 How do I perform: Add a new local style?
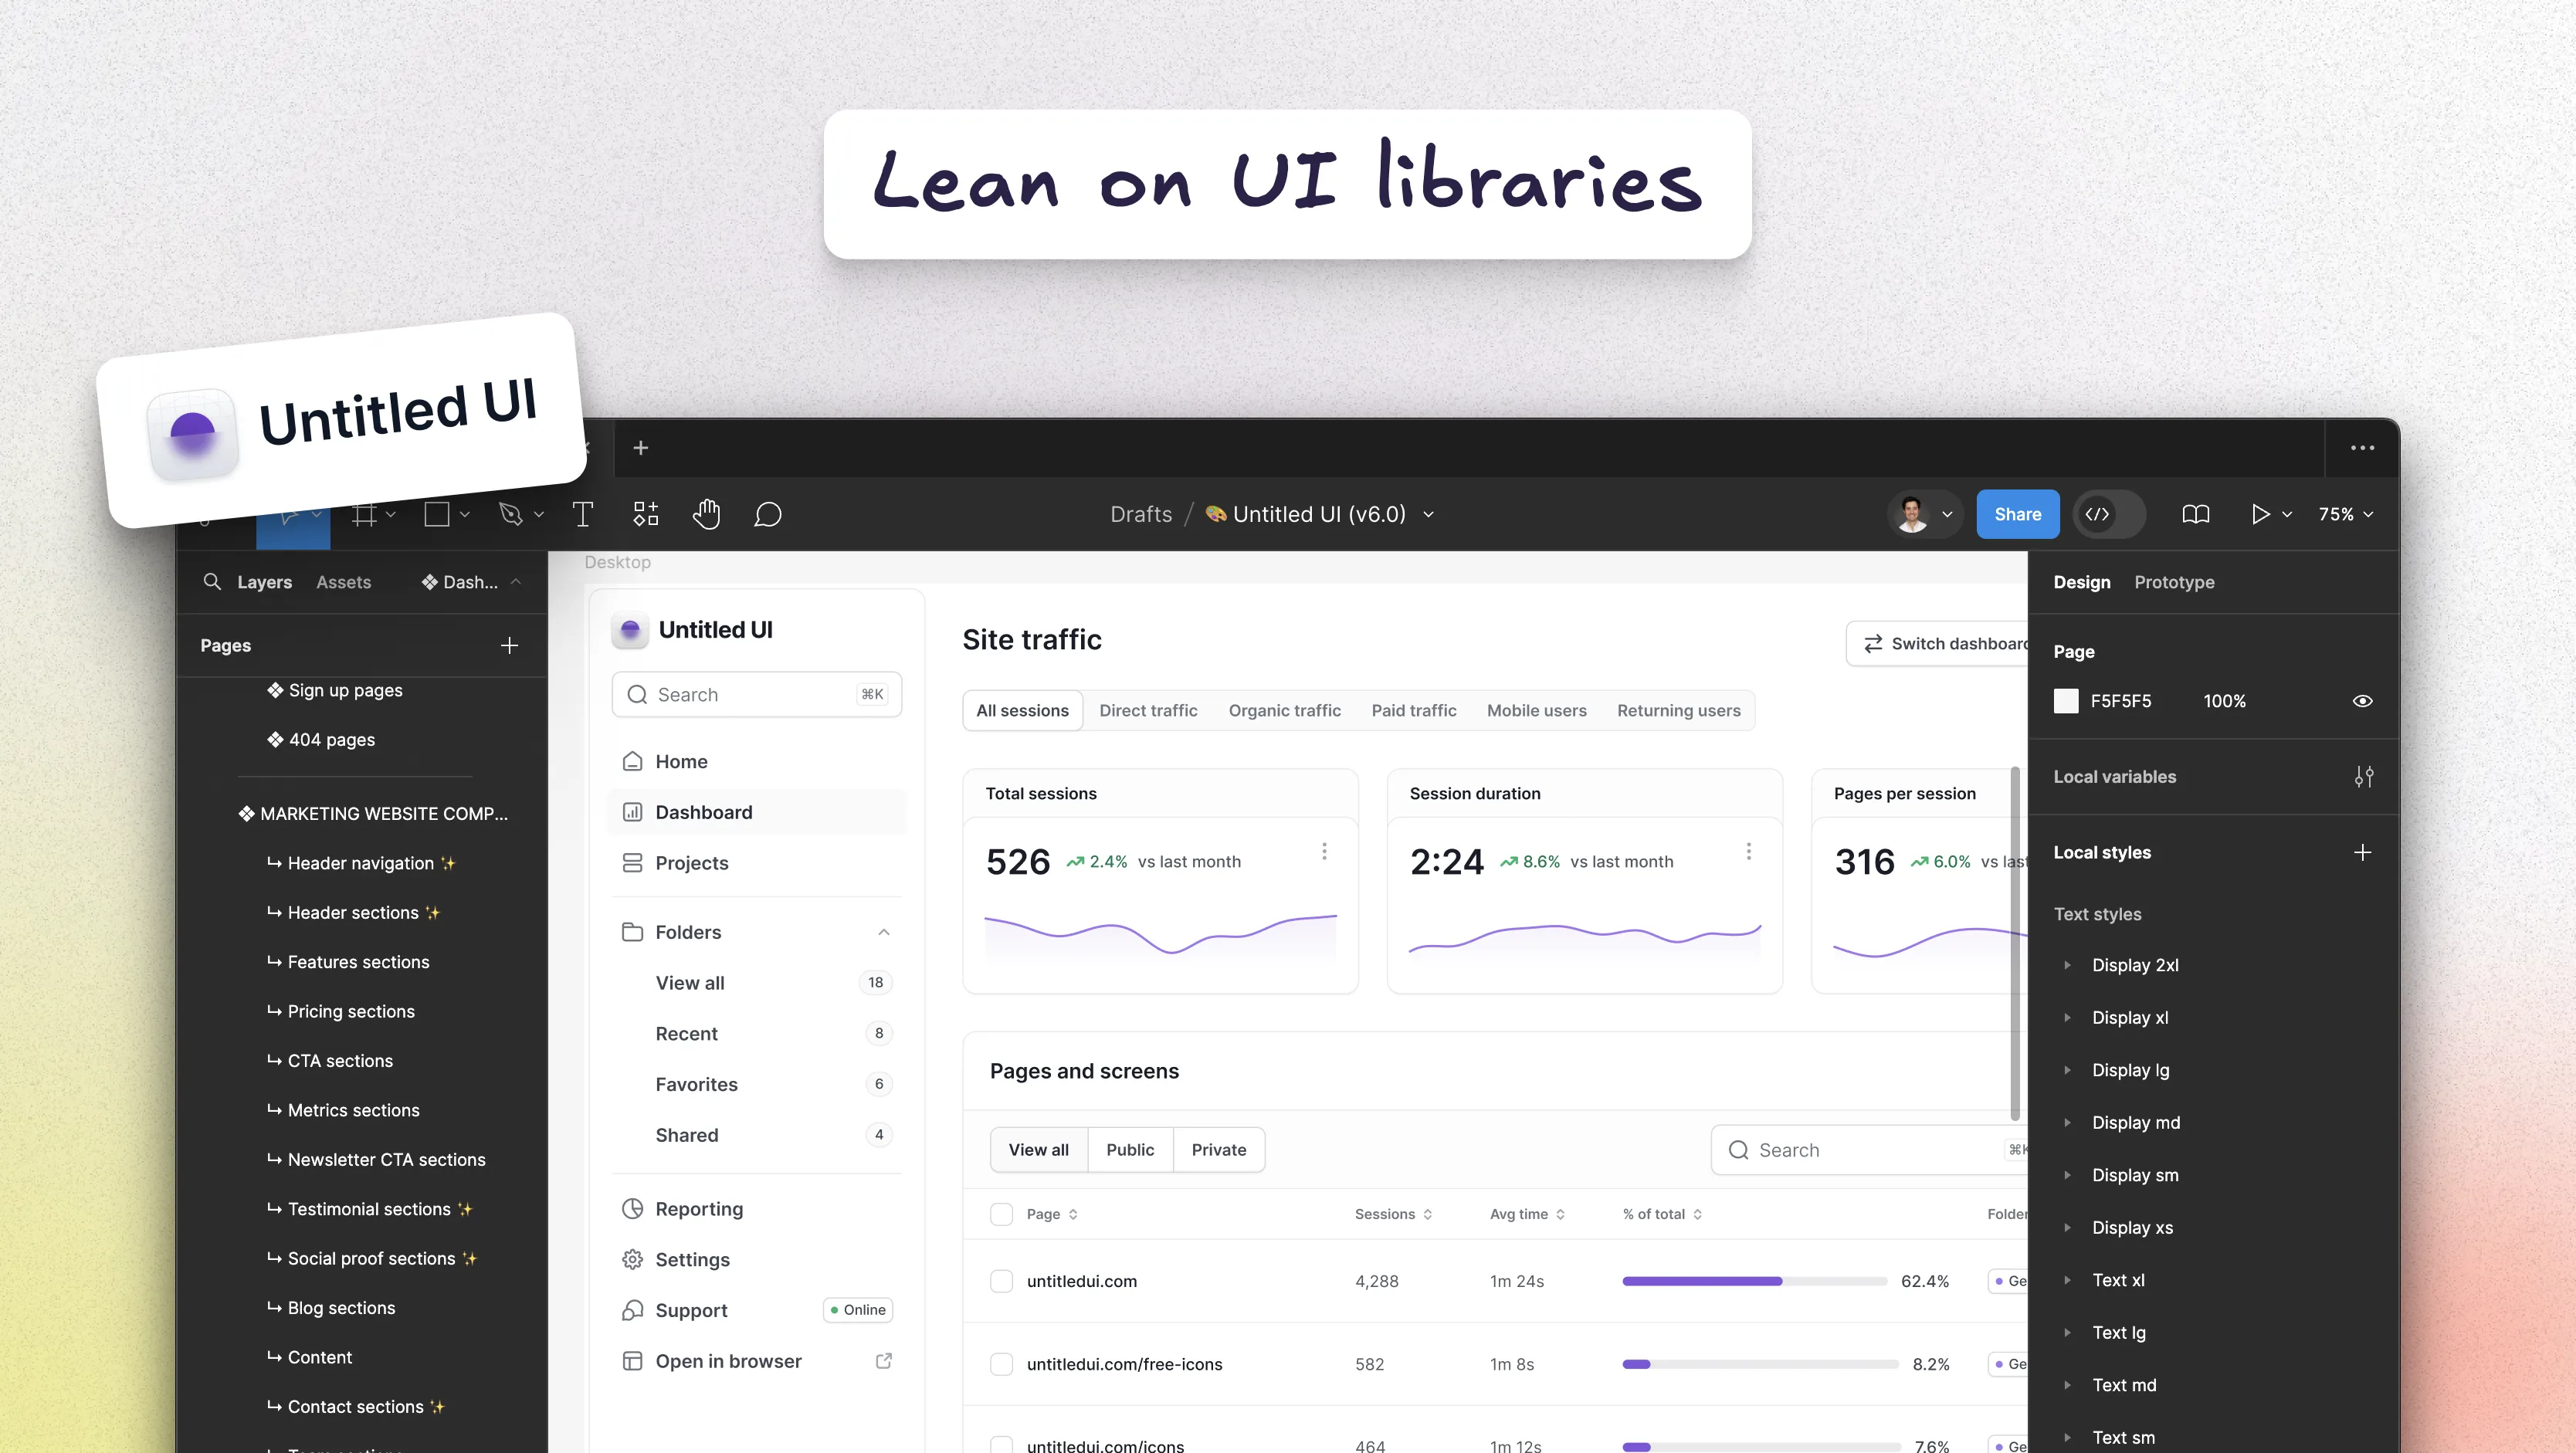tap(2363, 852)
